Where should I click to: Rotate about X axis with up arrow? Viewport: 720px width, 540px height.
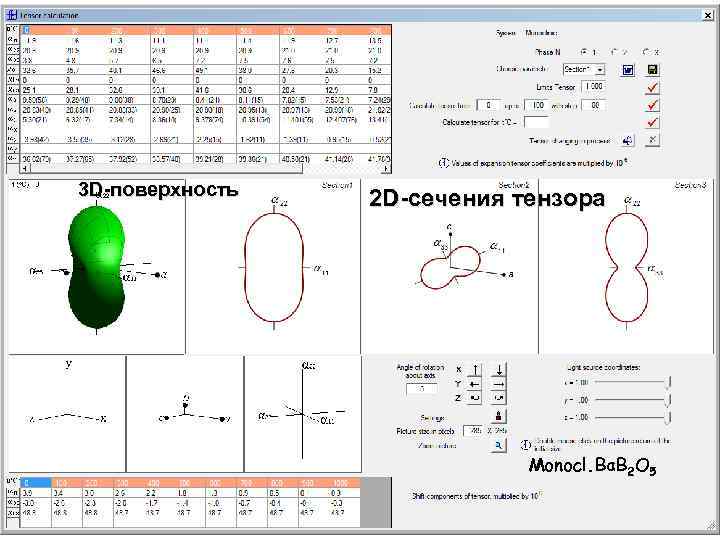coord(474,369)
